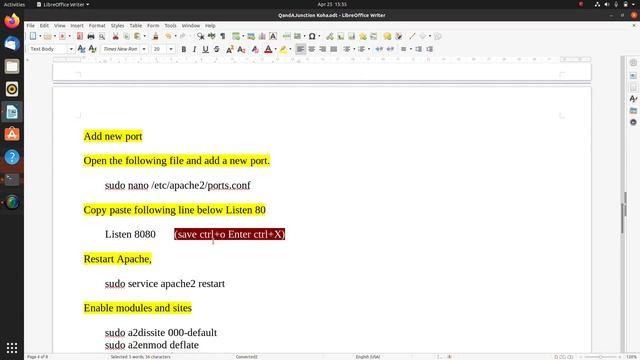640x360 pixels.
Task: Open the Tools menu
Action: tap(171, 25)
